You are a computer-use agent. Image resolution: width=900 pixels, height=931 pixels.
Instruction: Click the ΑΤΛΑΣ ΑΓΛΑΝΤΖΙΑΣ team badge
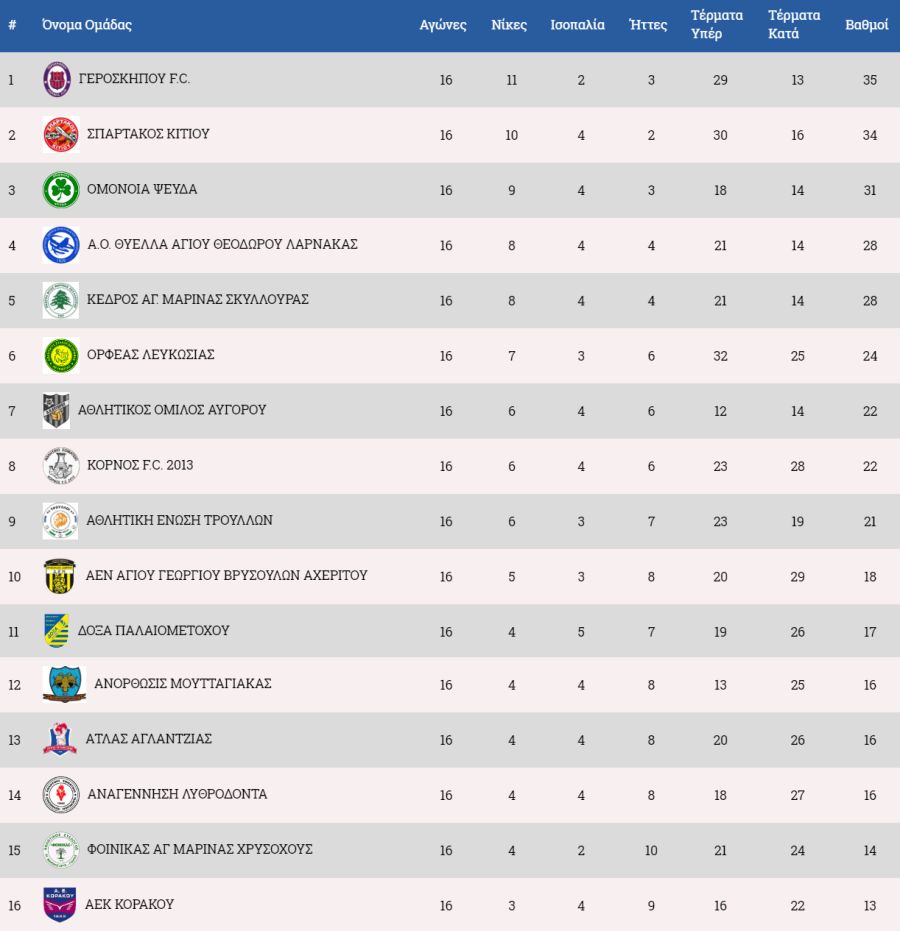(x=60, y=739)
